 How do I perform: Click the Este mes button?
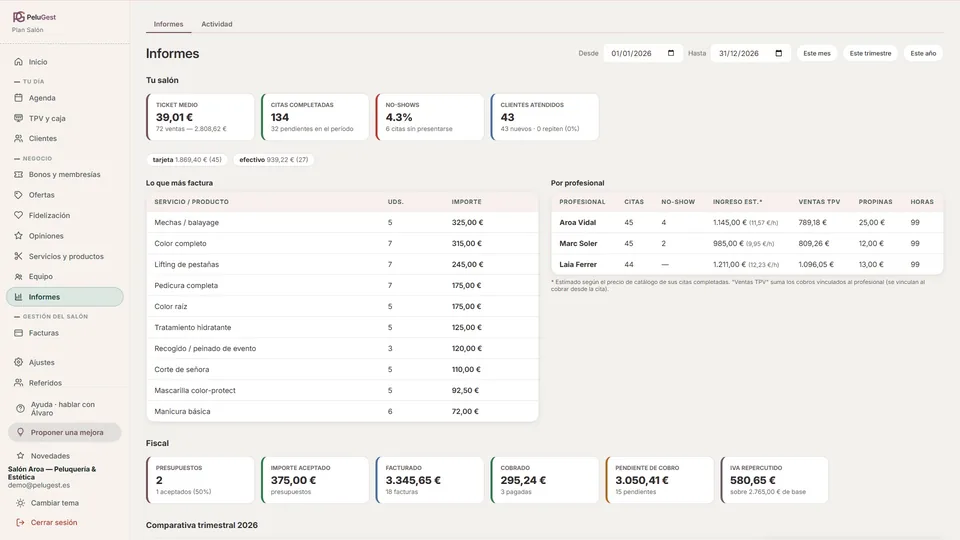coord(817,53)
